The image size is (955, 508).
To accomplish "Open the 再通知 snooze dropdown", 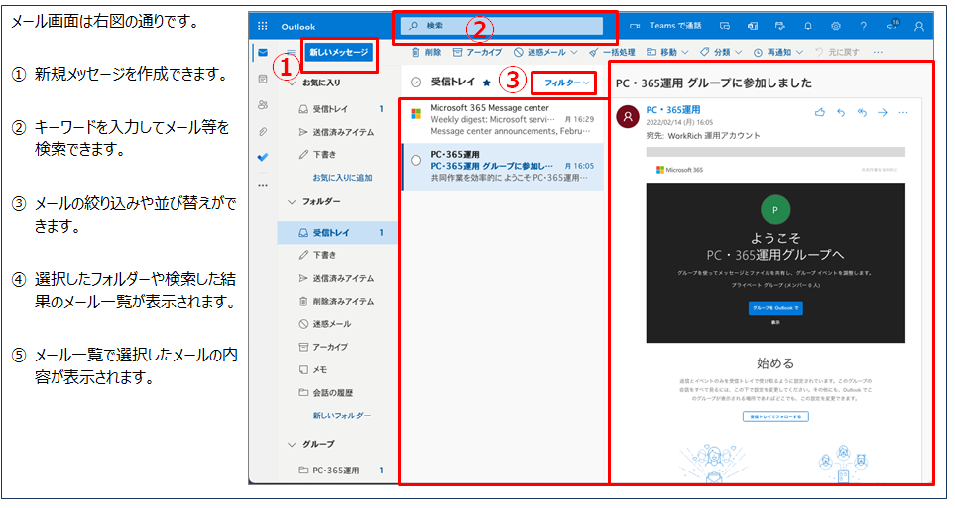I will (778, 52).
